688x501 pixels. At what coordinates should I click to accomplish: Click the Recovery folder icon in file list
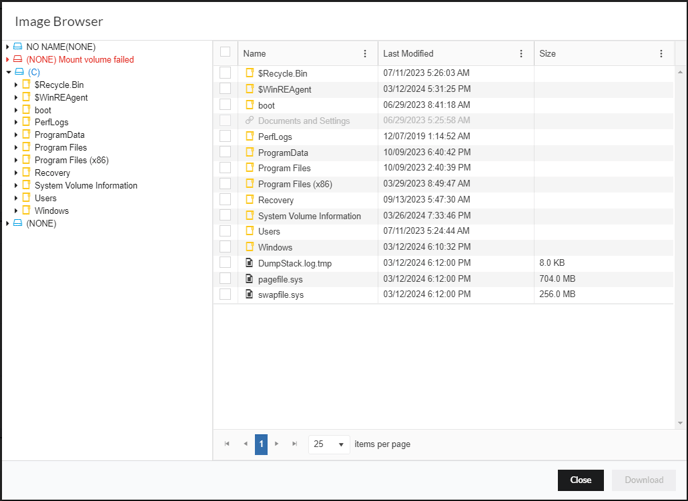[x=250, y=200]
